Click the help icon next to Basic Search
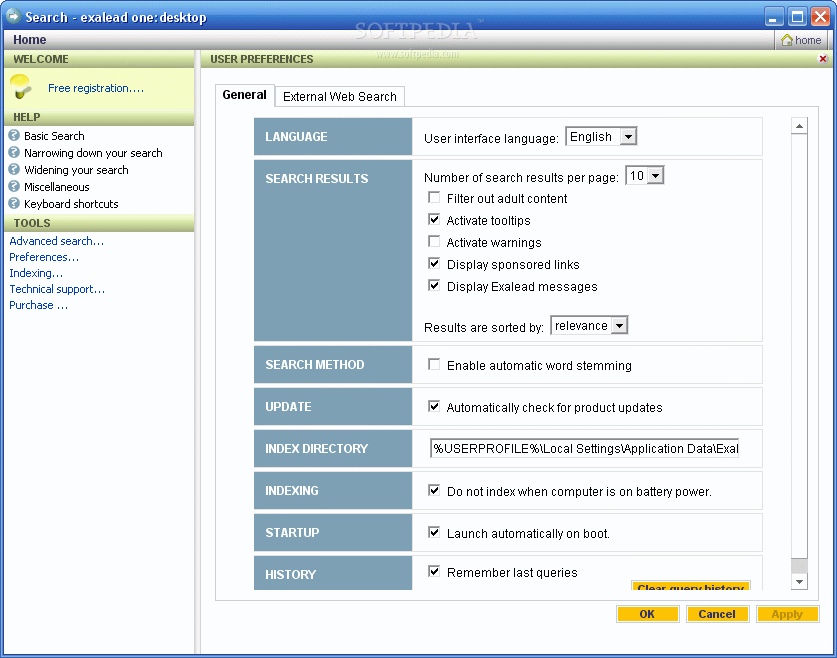 pos(14,135)
